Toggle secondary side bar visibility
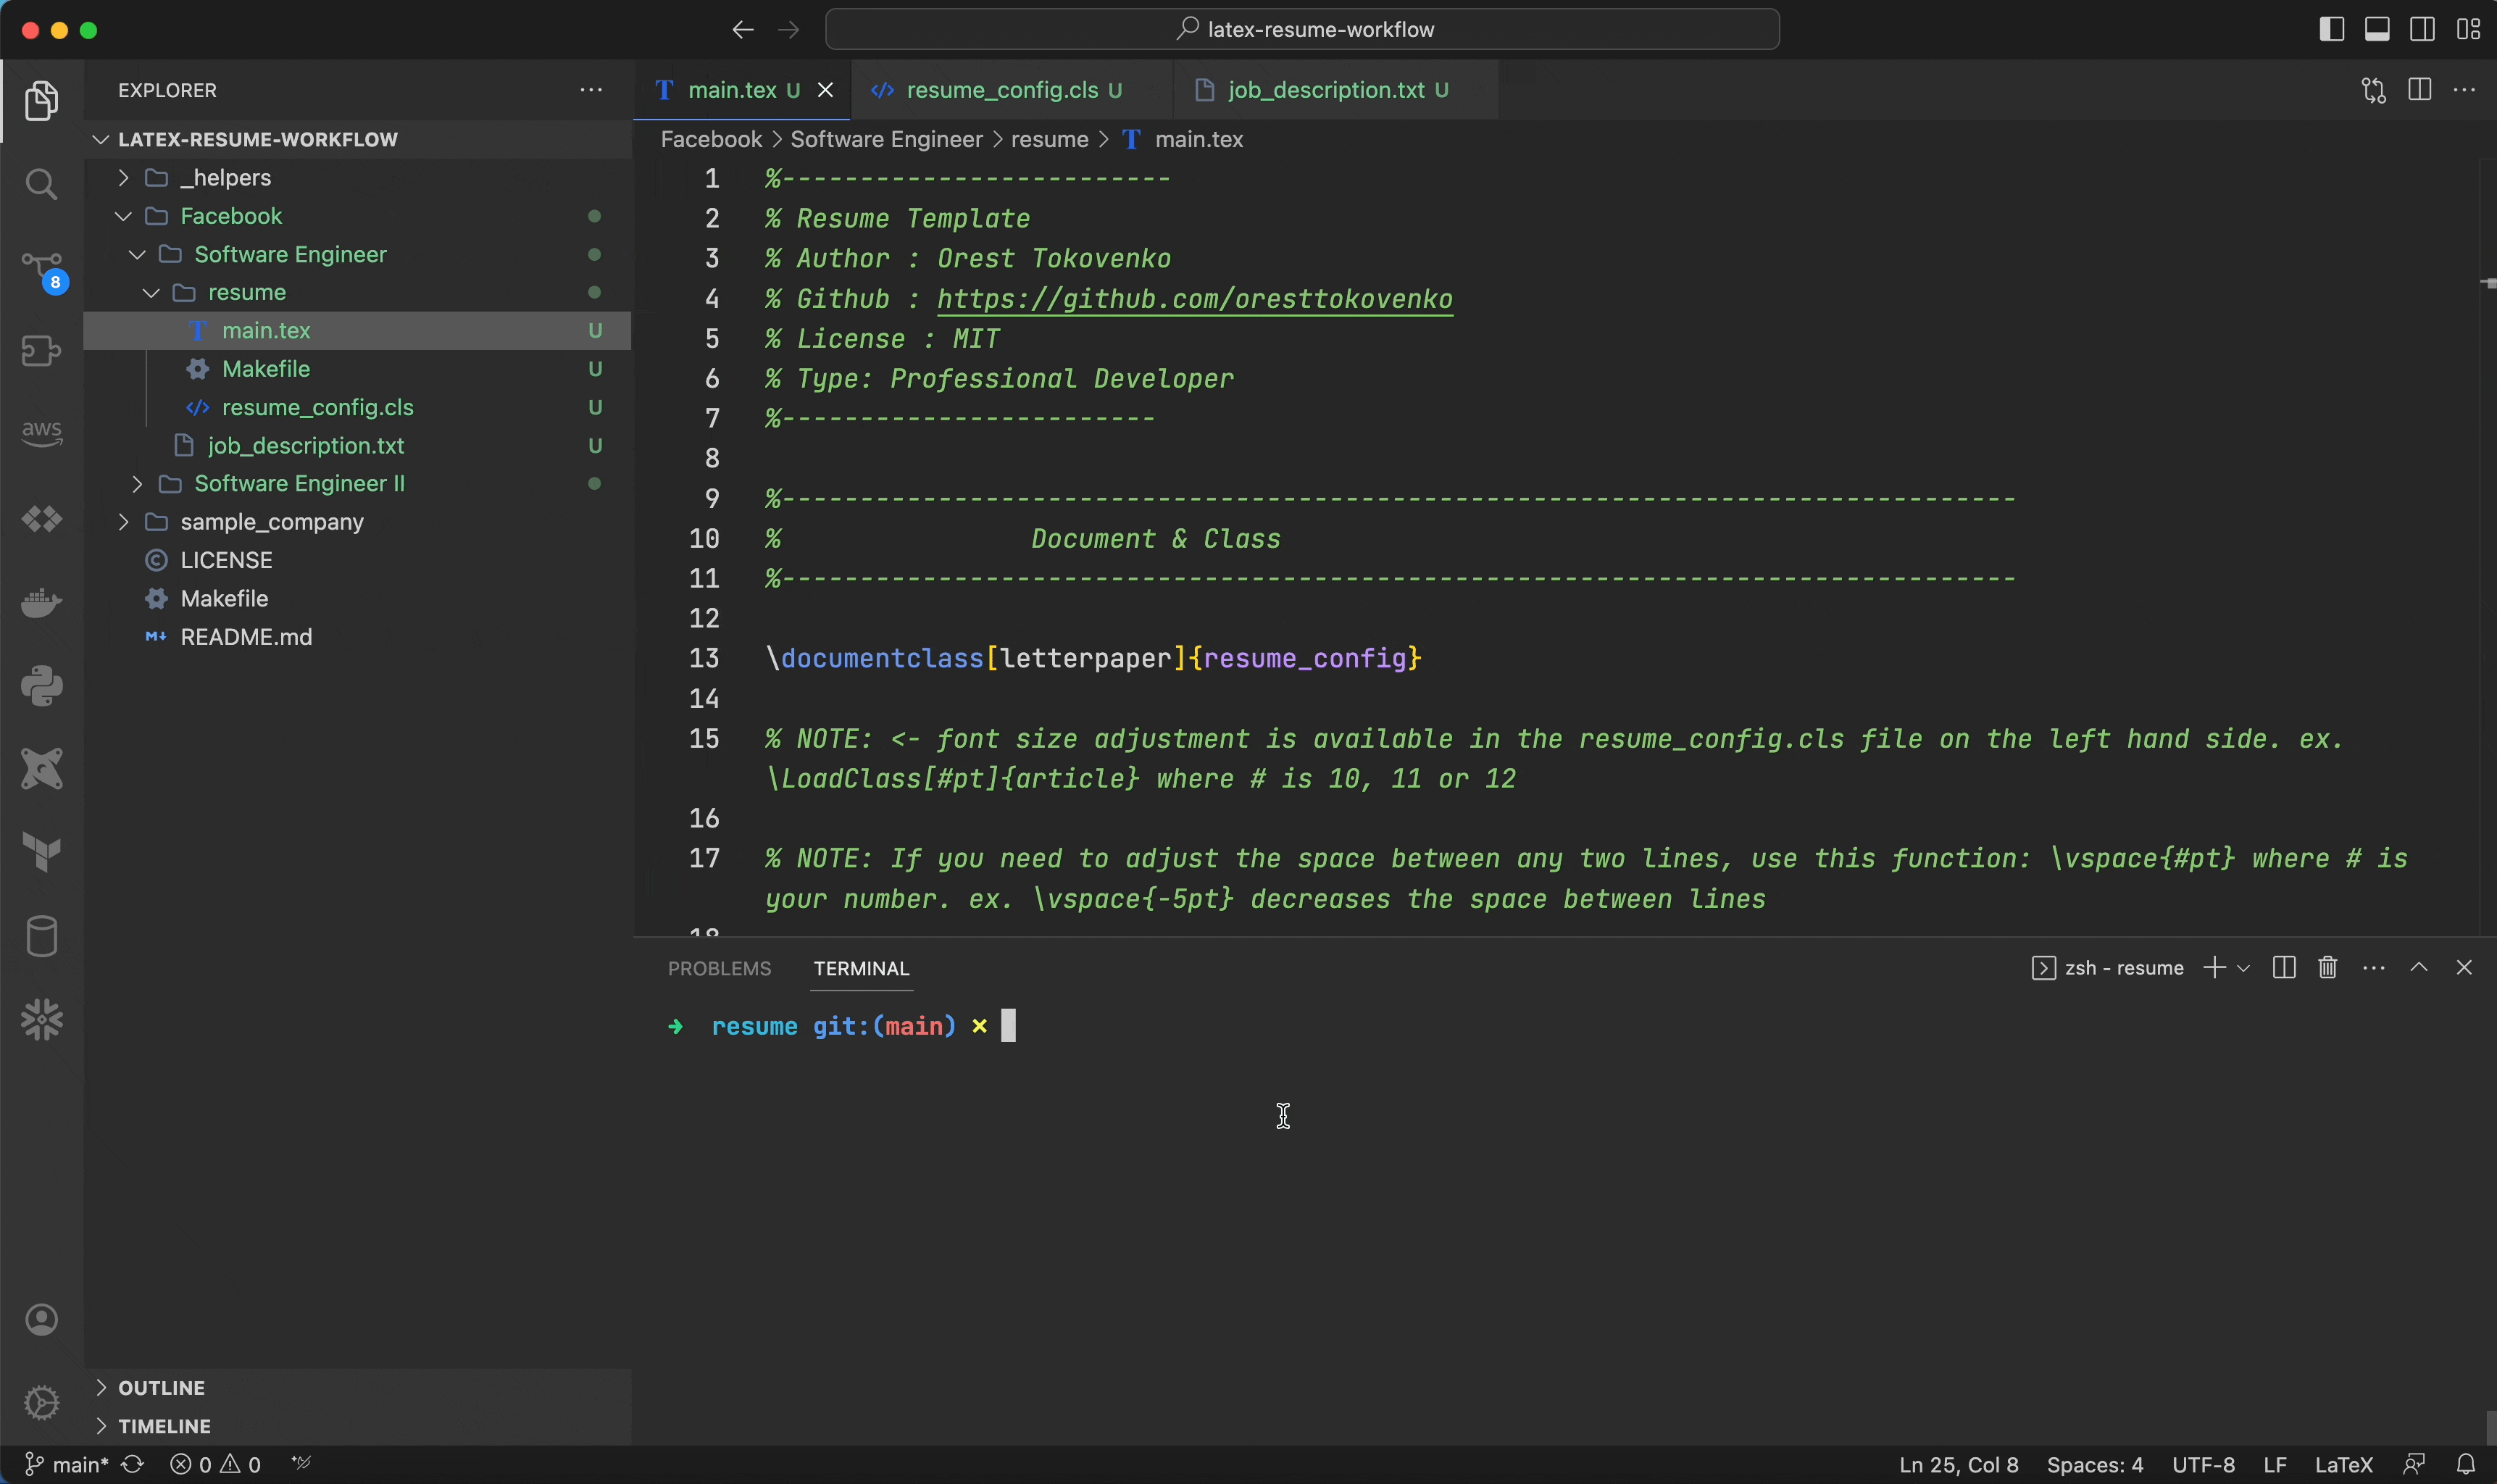This screenshot has width=2497, height=1484. (x=2423, y=29)
